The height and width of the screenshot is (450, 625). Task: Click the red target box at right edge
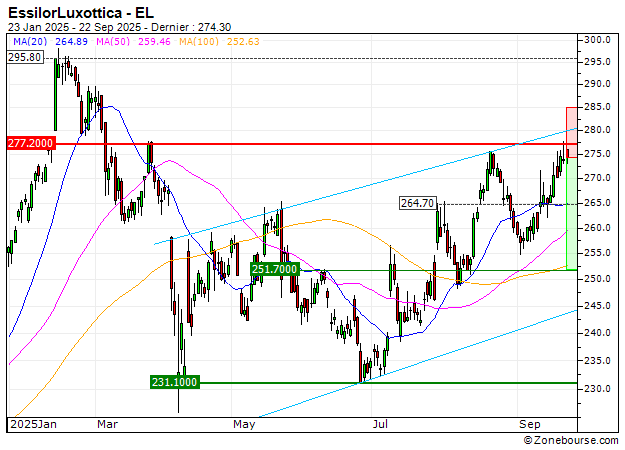[571, 118]
